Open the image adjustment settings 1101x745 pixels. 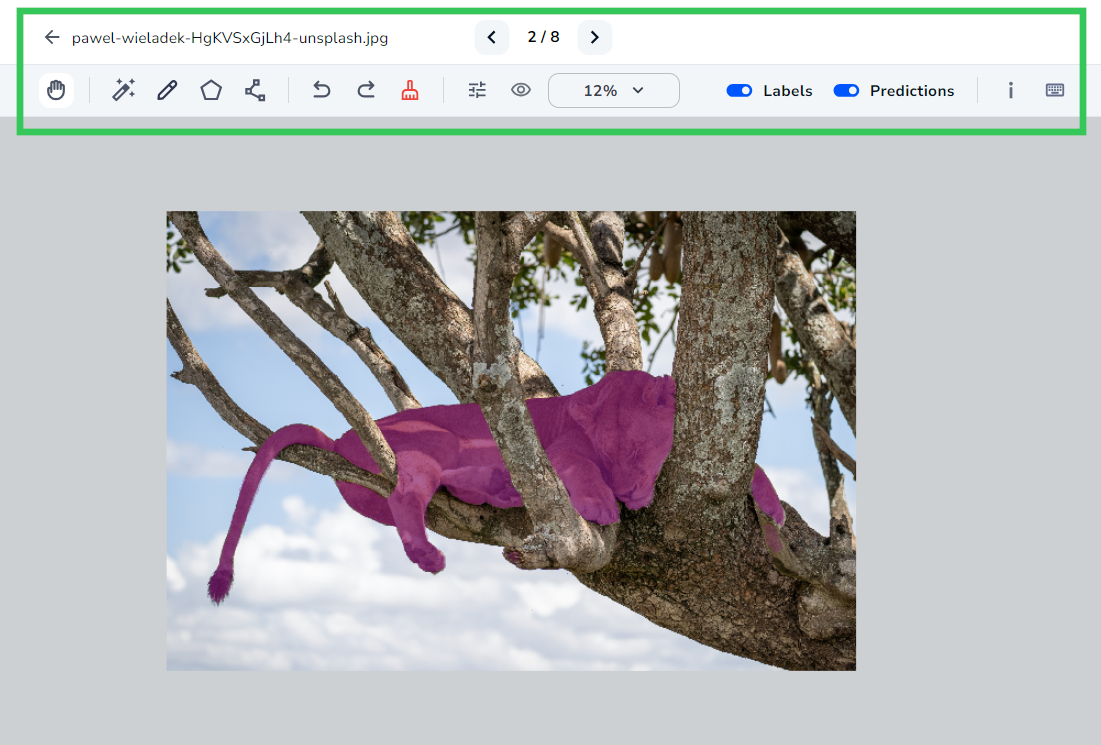(477, 90)
